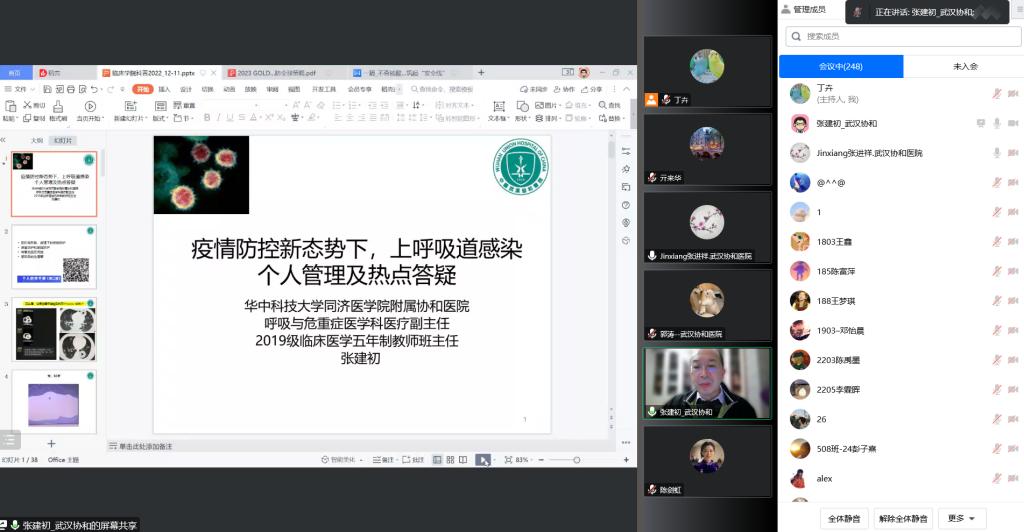This screenshot has height=532, width=1024.
Task: Click the Share (分享) icon in WPS
Action: pyautogui.click(x=584, y=89)
